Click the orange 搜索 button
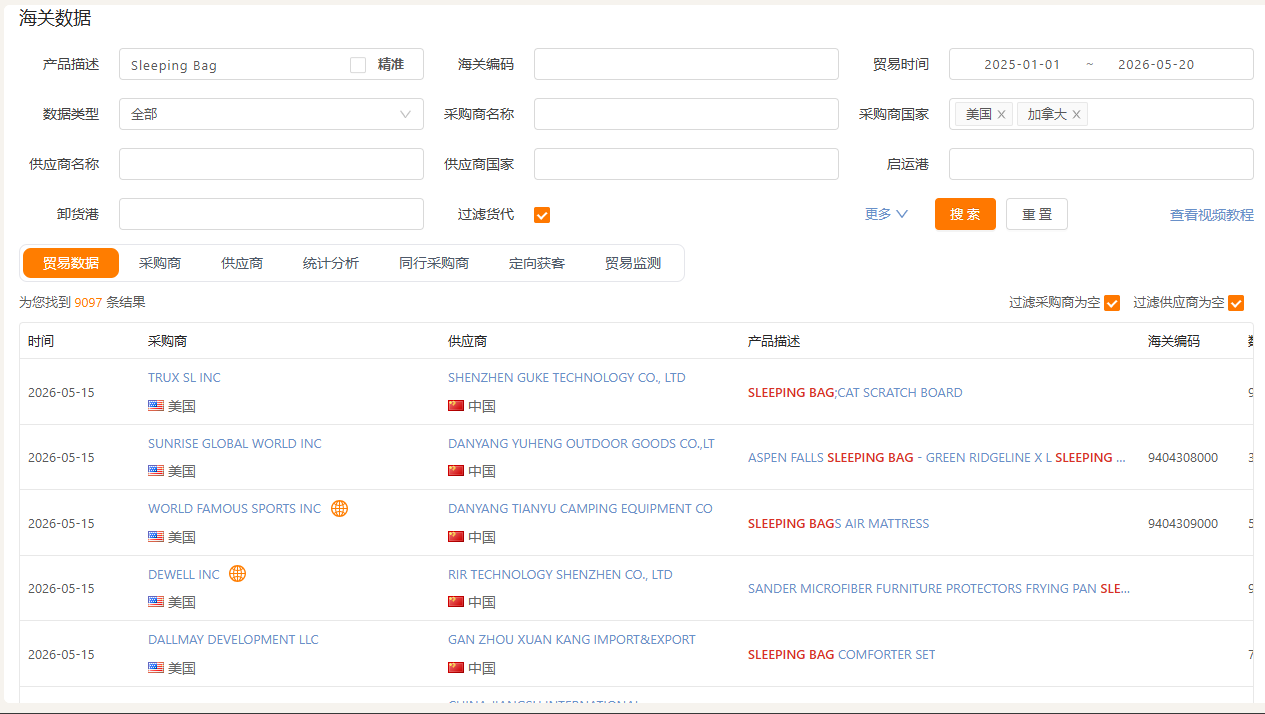The width and height of the screenshot is (1265, 714). (x=965, y=214)
